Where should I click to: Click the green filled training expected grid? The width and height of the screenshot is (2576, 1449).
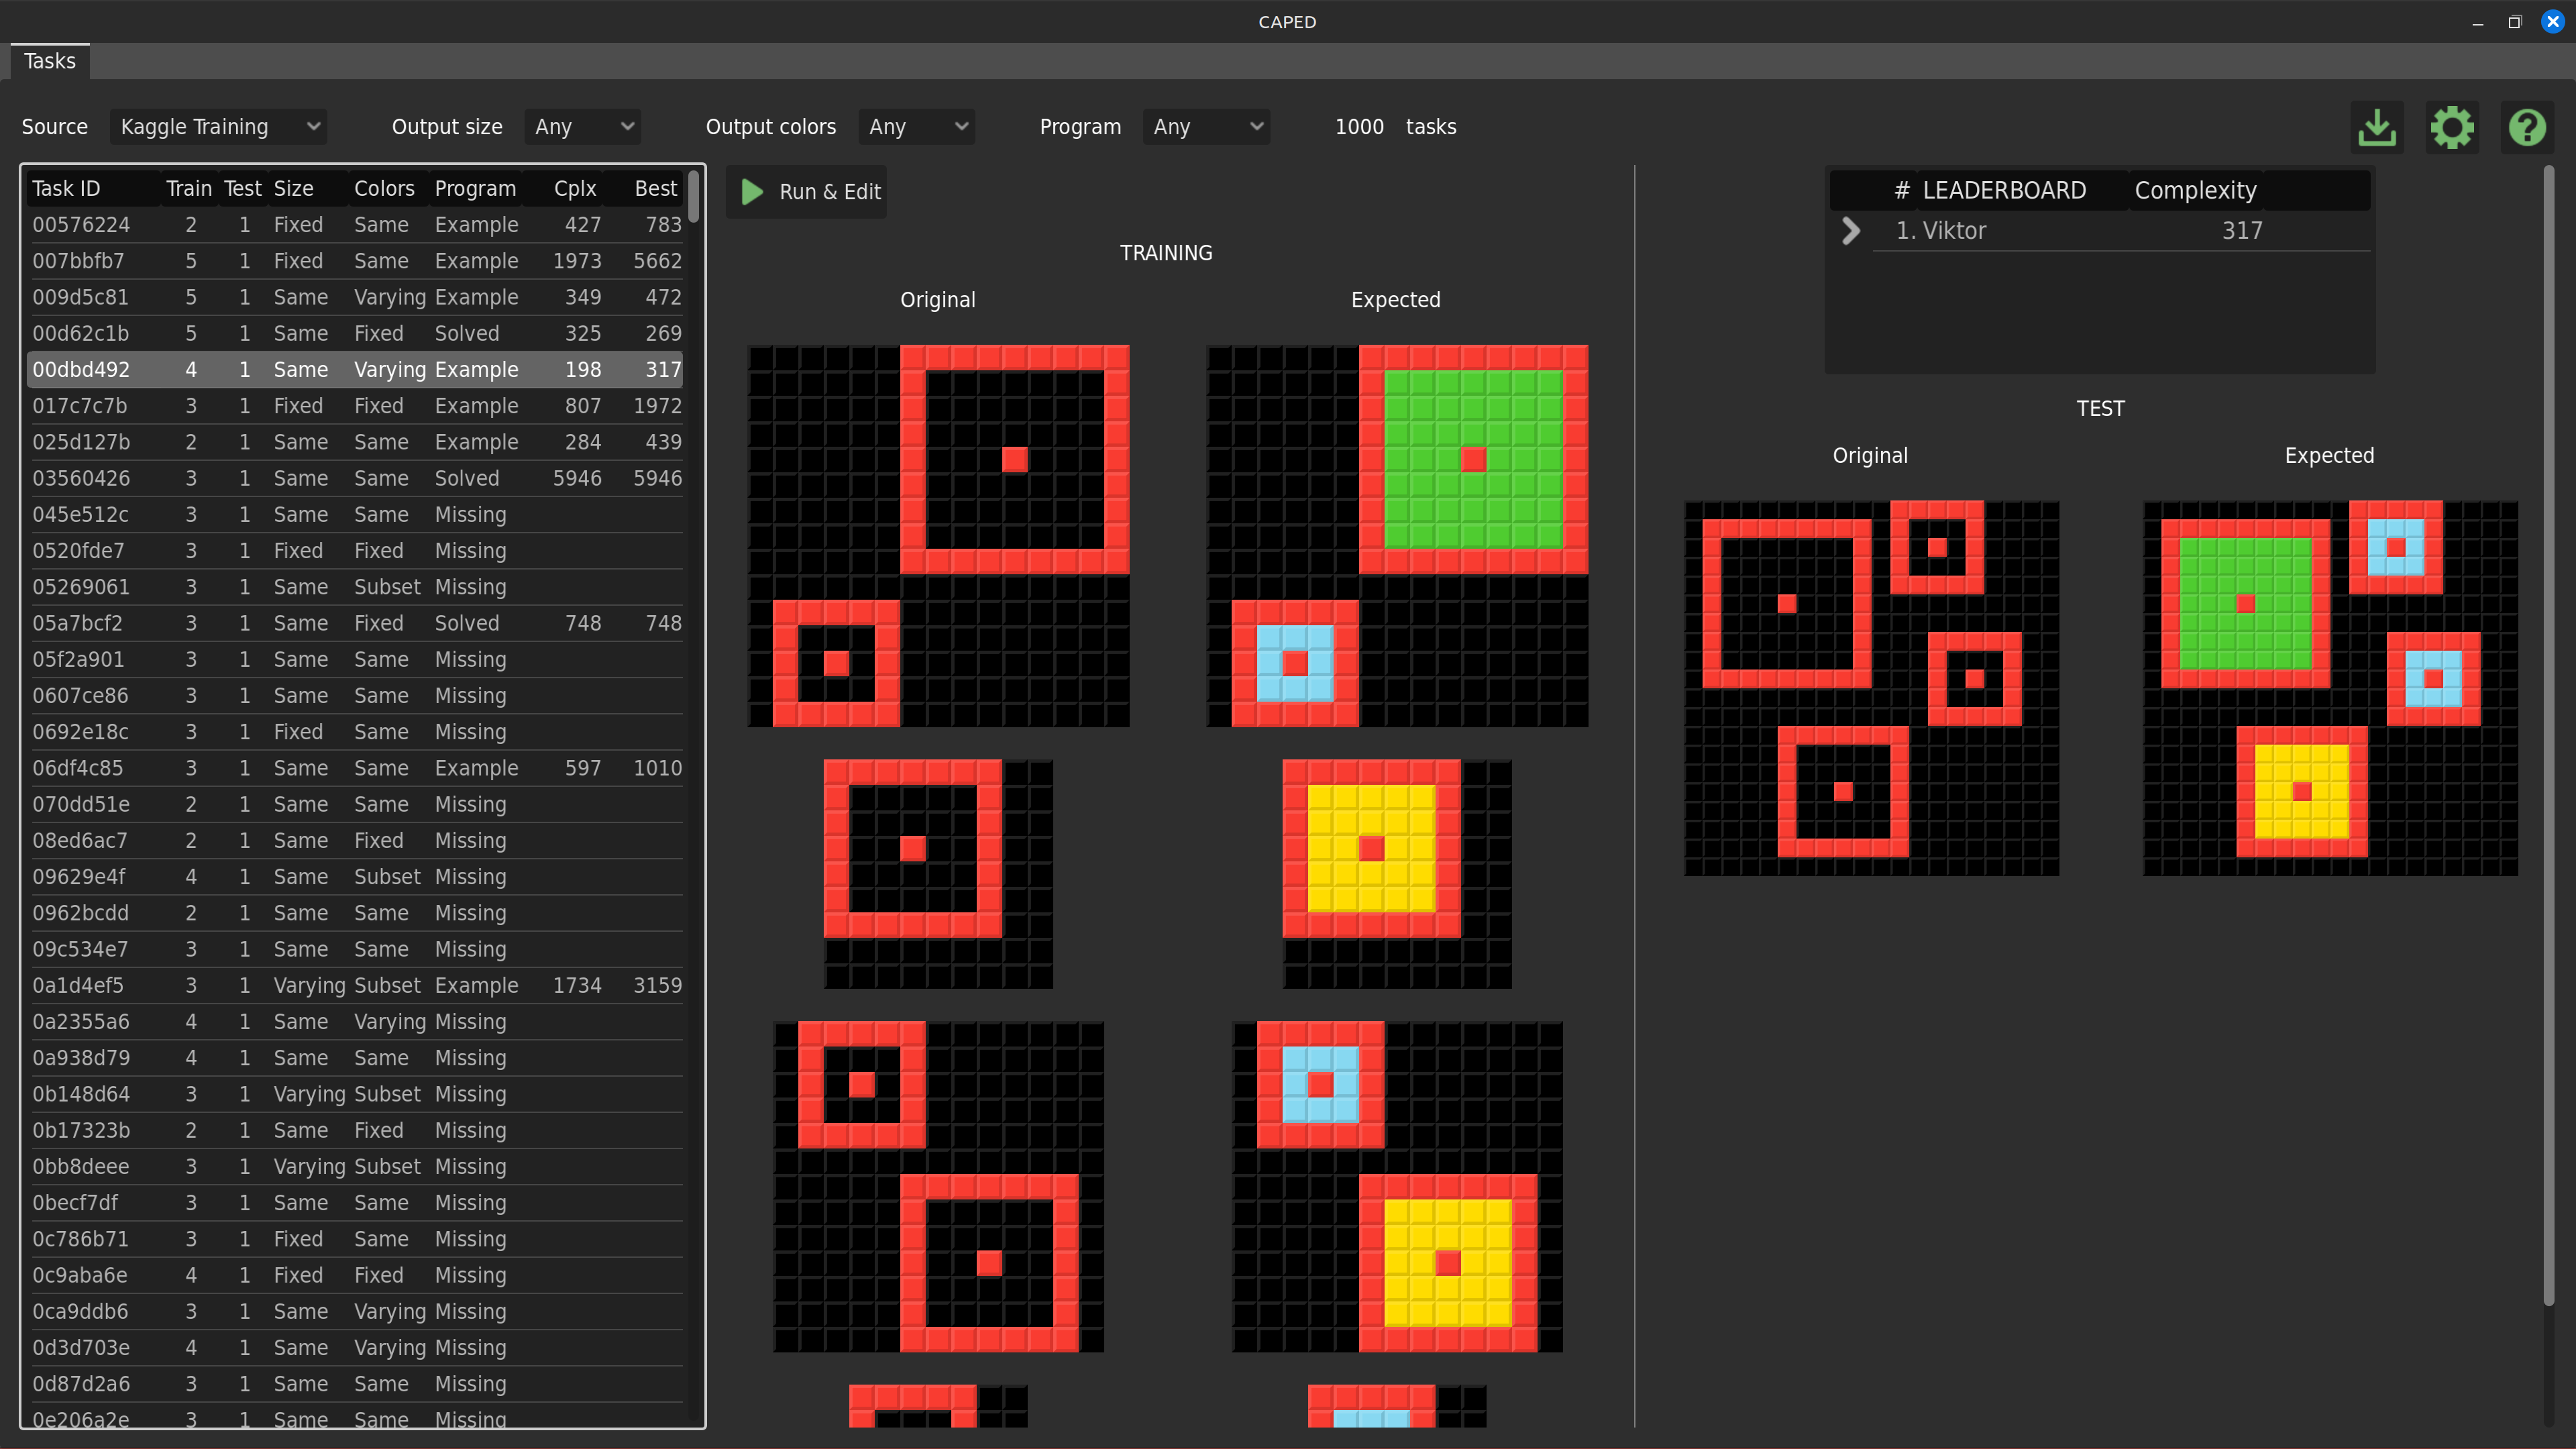pyautogui.click(x=1396, y=535)
